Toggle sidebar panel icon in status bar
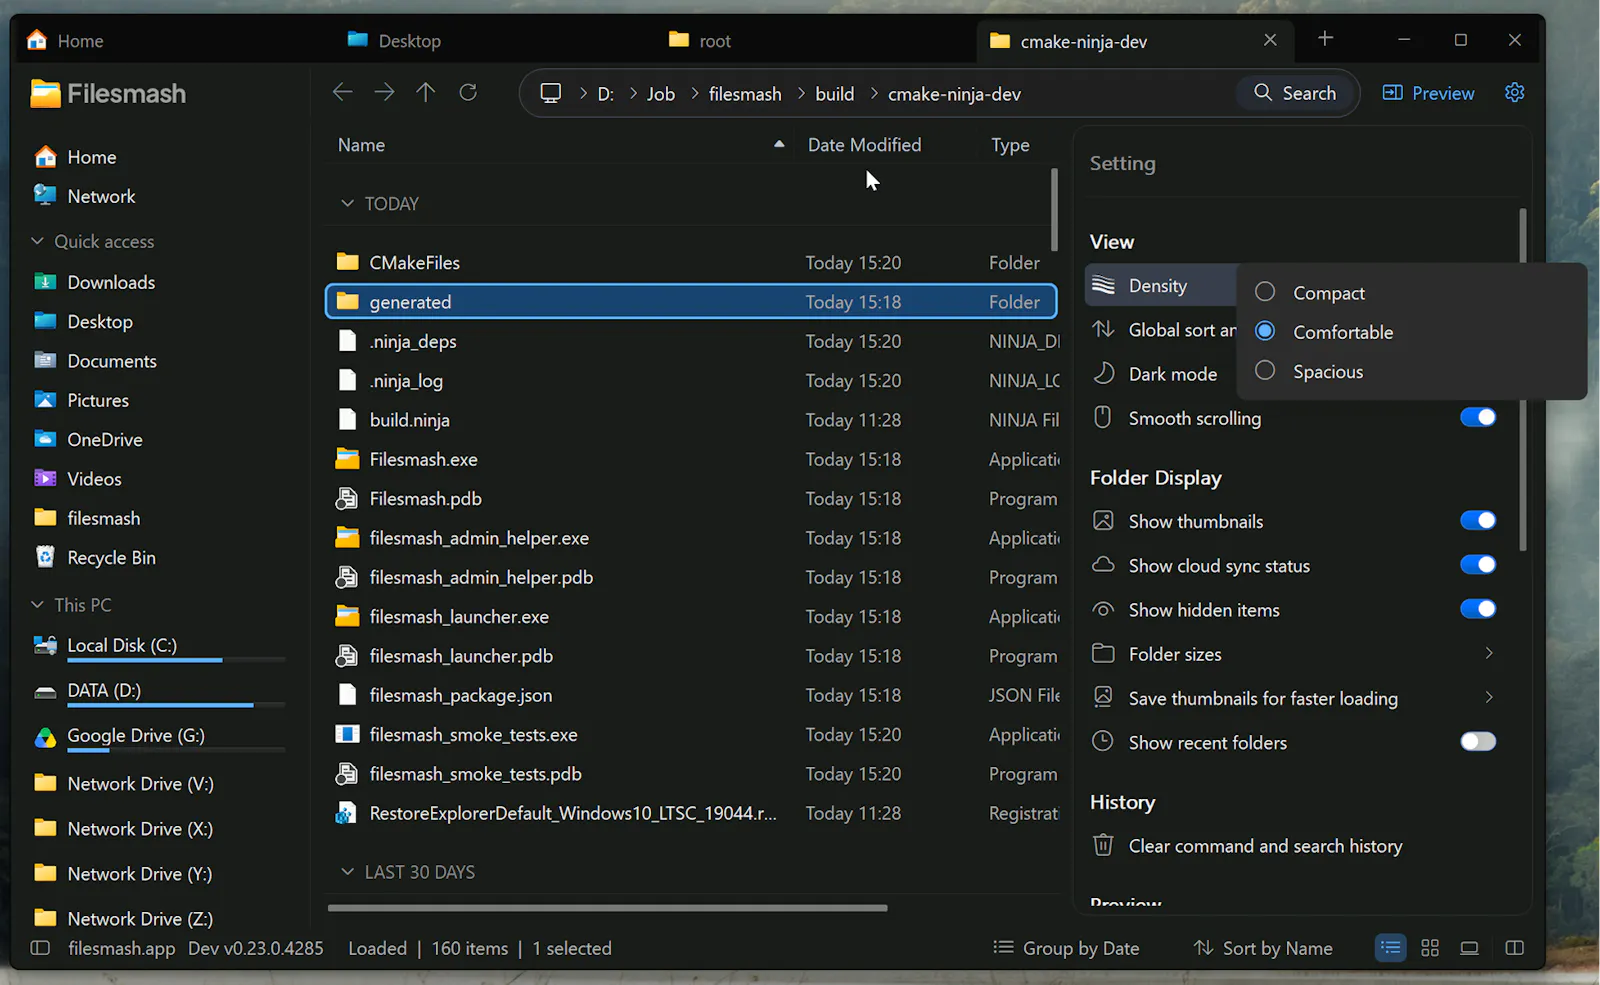The width and height of the screenshot is (1600, 985). coord(40,947)
